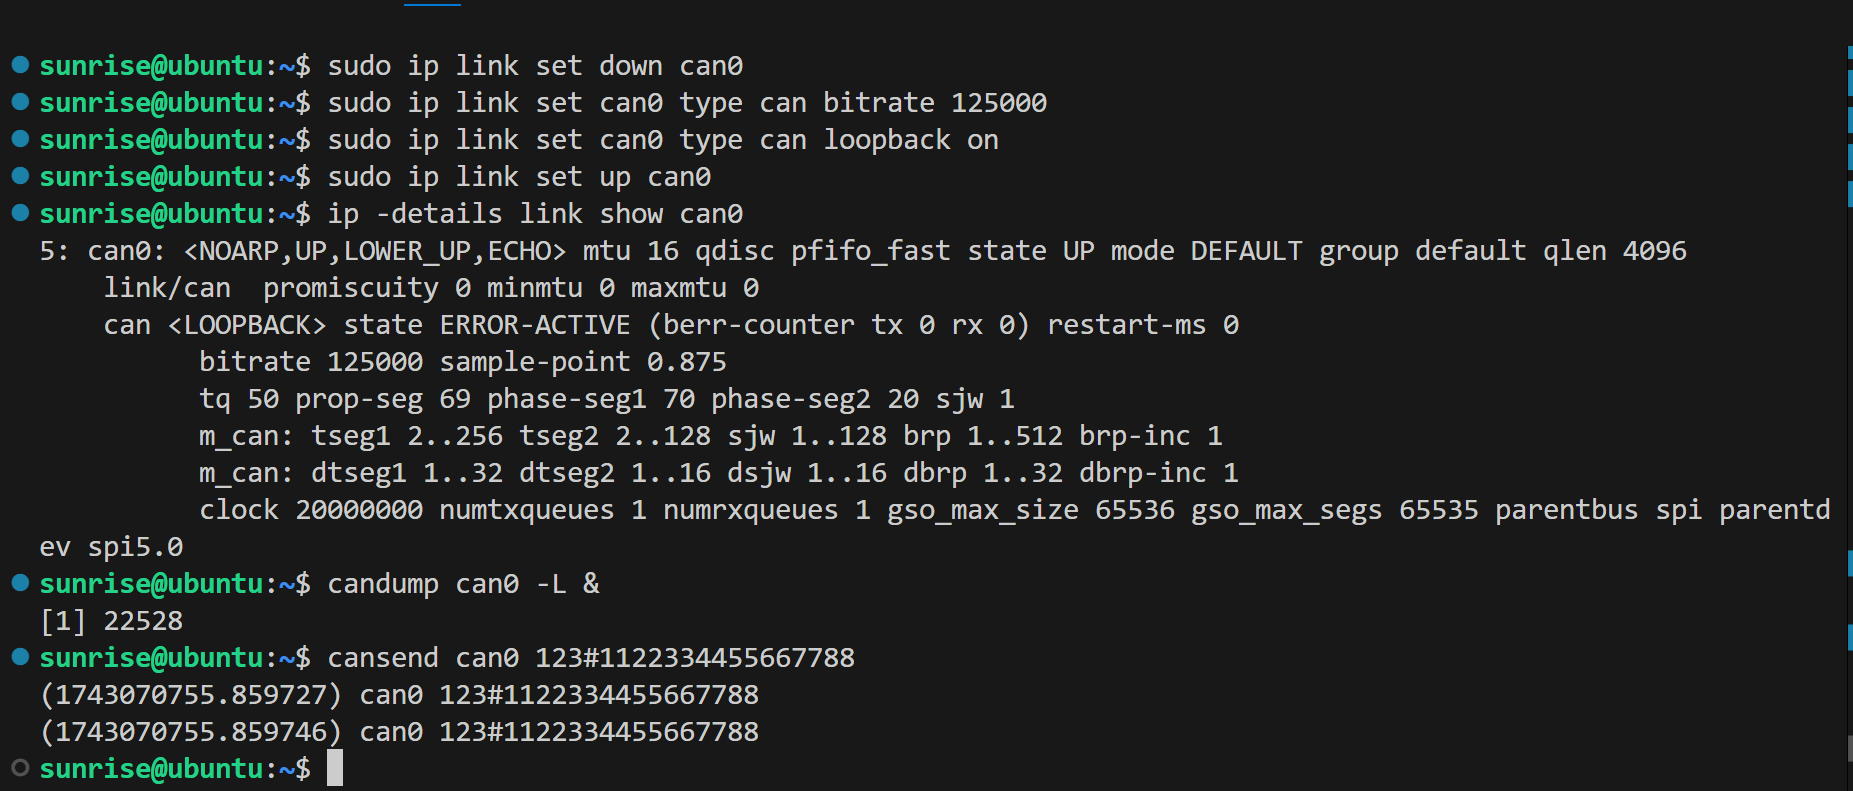Click the first candump timestamp 1743070755.859727
The height and width of the screenshot is (791, 1853).
click(191, 695)
